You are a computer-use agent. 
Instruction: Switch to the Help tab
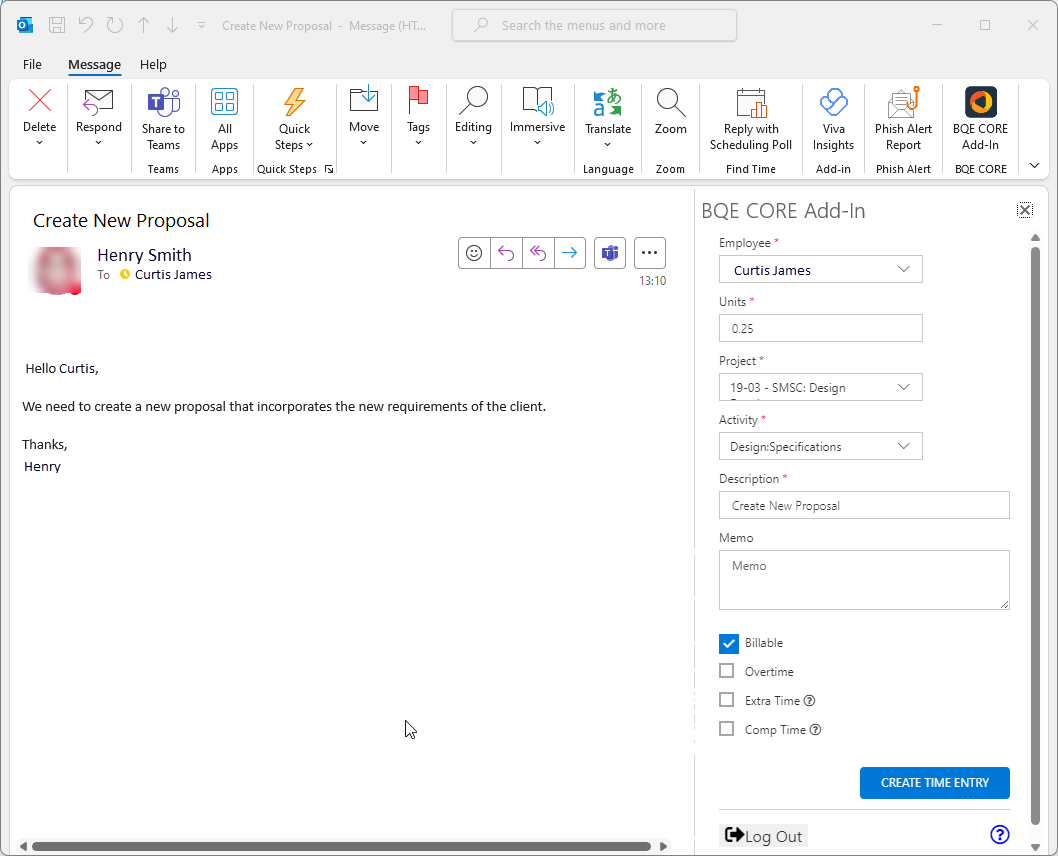click(153, 64)
